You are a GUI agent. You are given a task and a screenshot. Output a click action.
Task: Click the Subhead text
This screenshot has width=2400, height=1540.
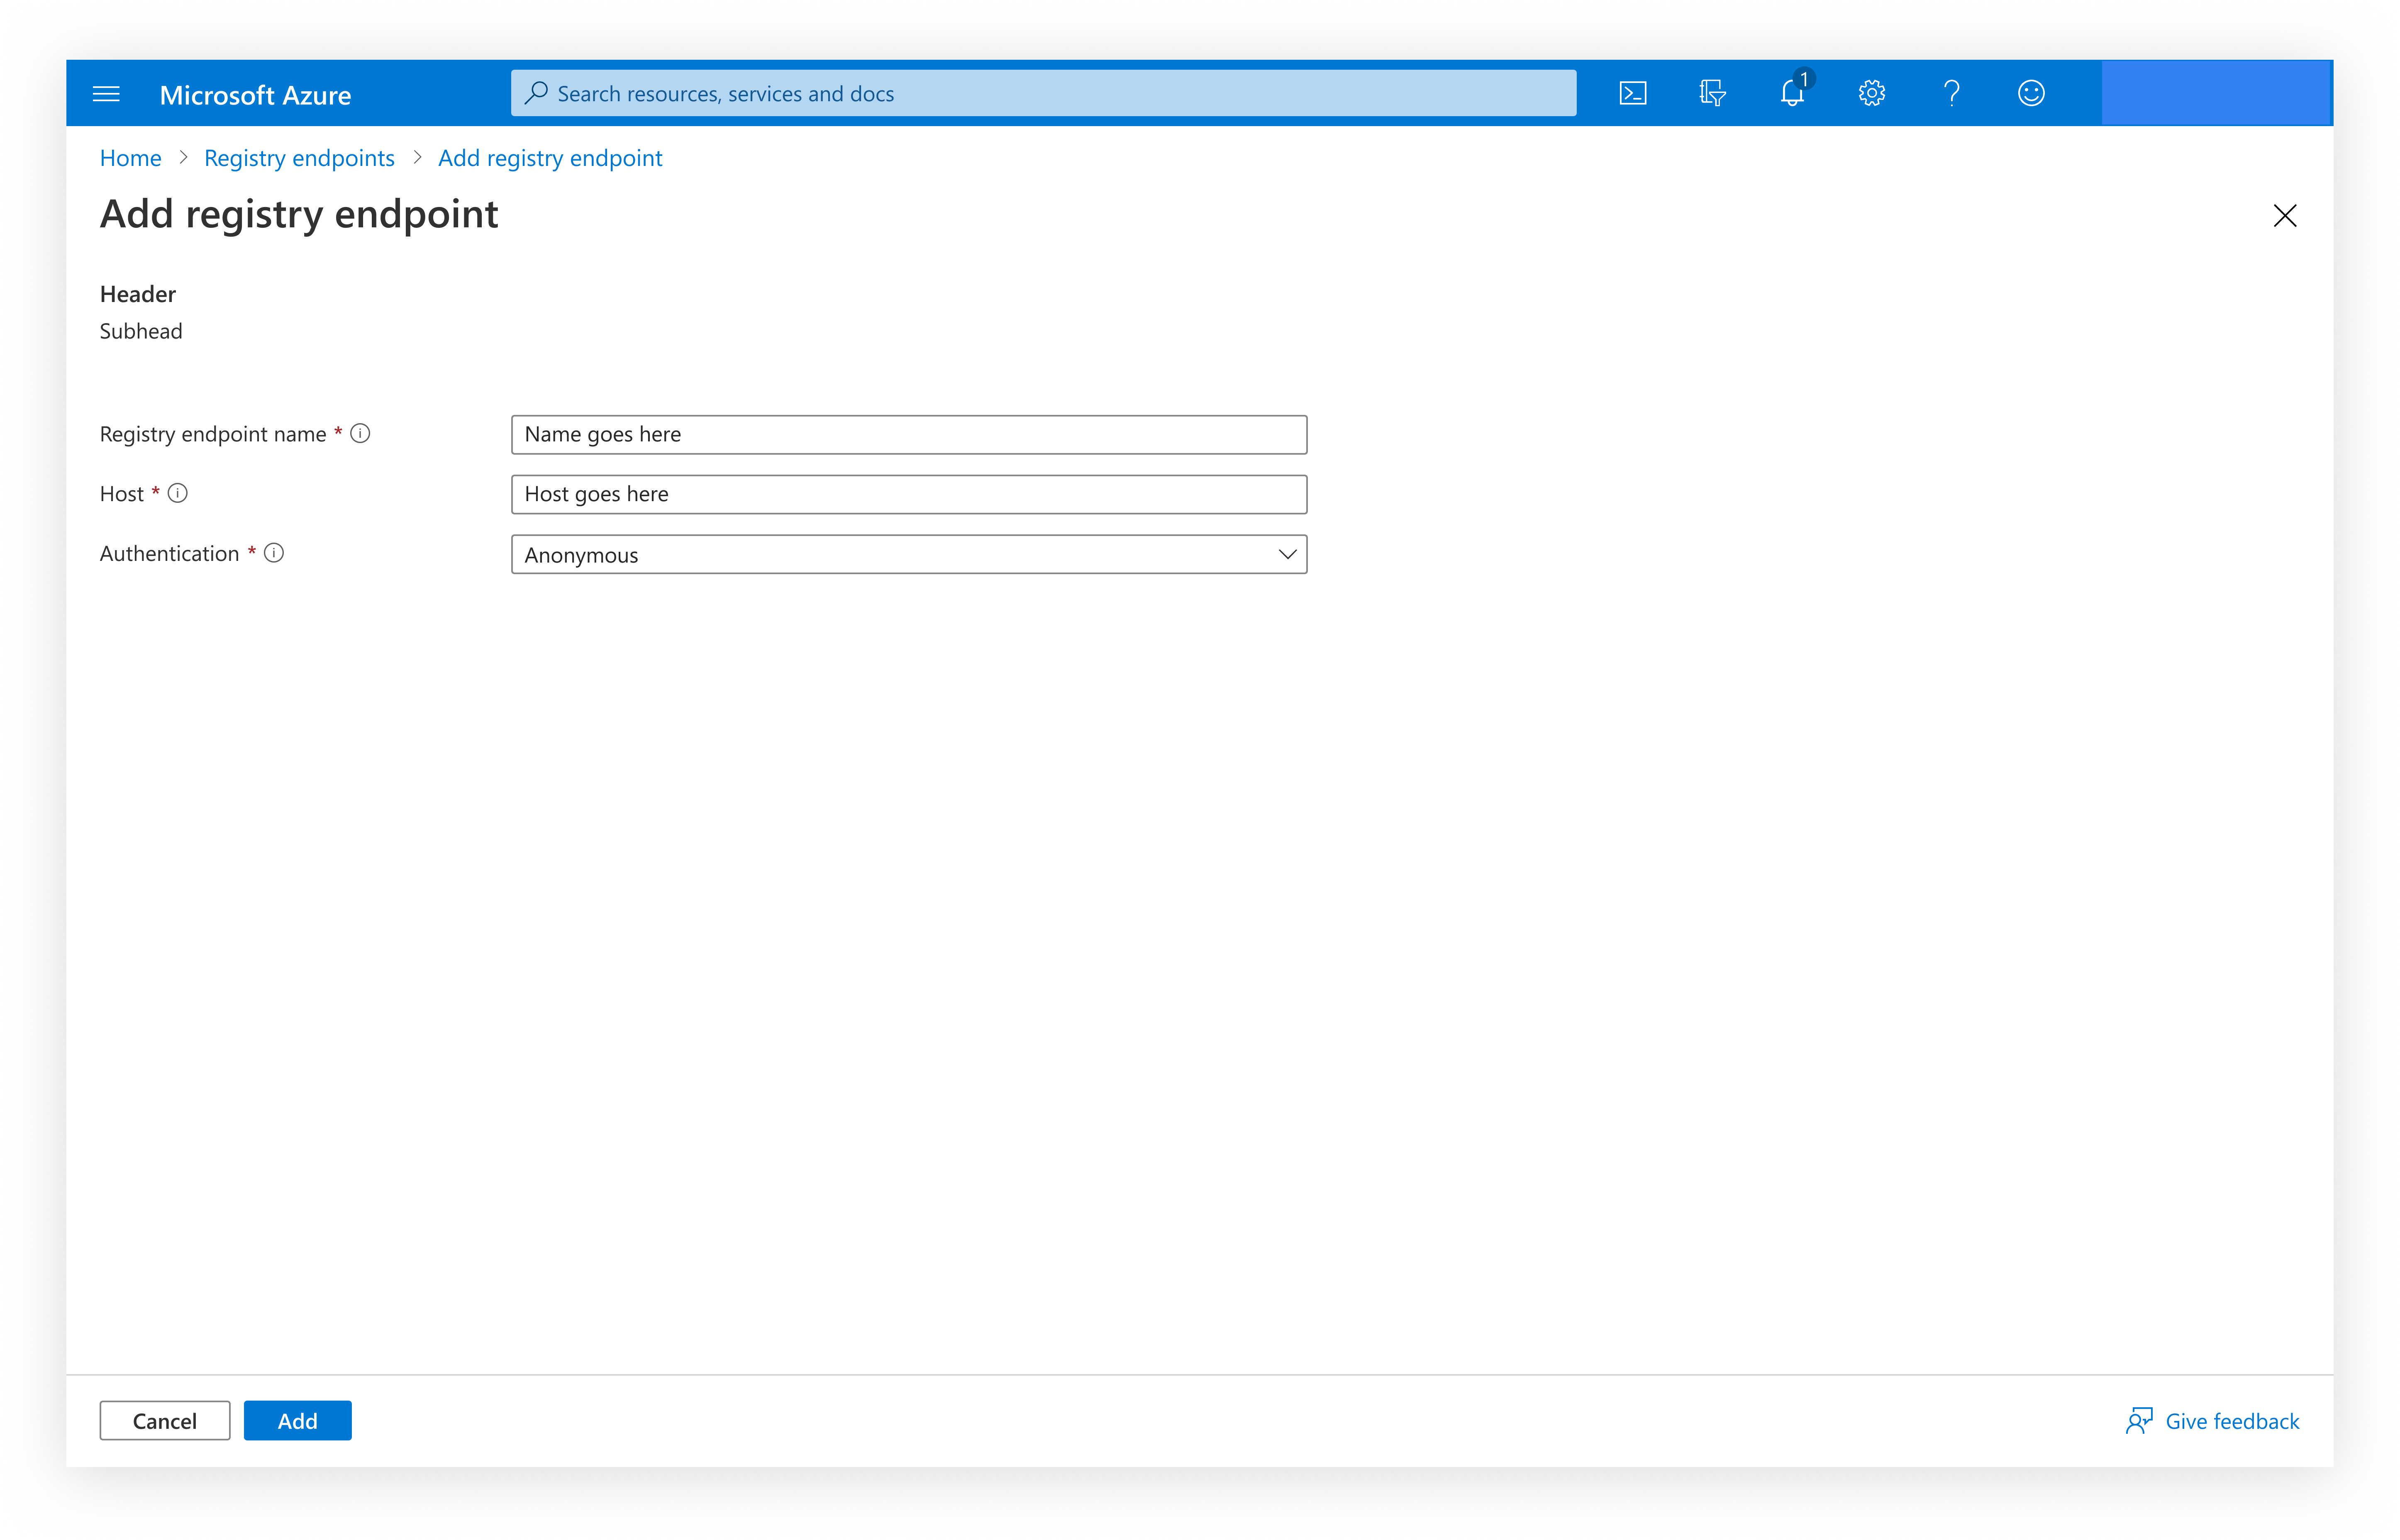(x=141, y=331)
